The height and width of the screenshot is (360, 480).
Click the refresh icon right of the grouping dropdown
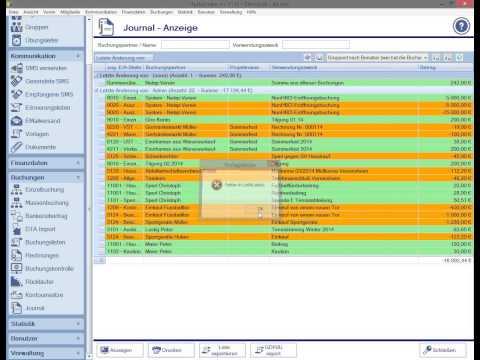[x=460, y=58]
